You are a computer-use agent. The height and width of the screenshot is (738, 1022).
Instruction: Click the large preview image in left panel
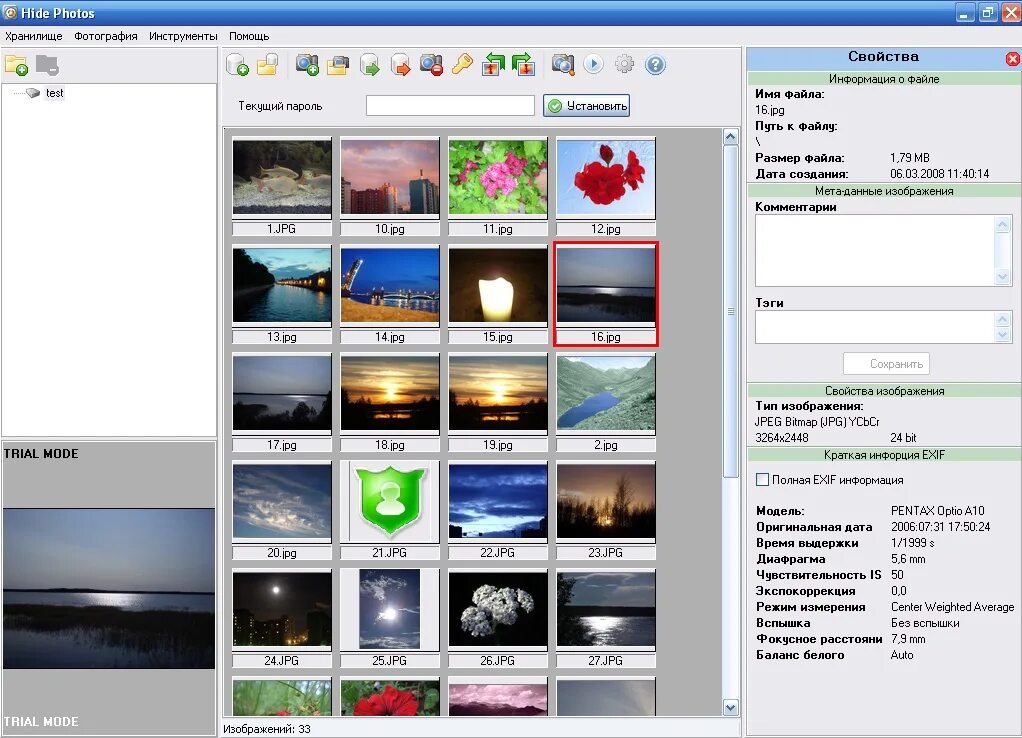click(x=109, y=589)
